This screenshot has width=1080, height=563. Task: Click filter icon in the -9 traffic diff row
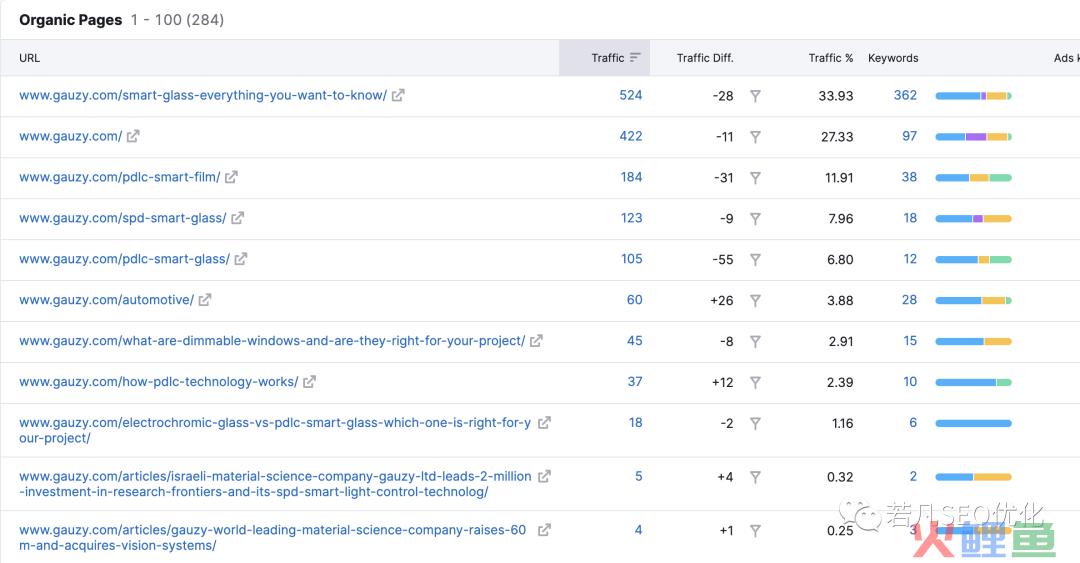pos(756,218)
